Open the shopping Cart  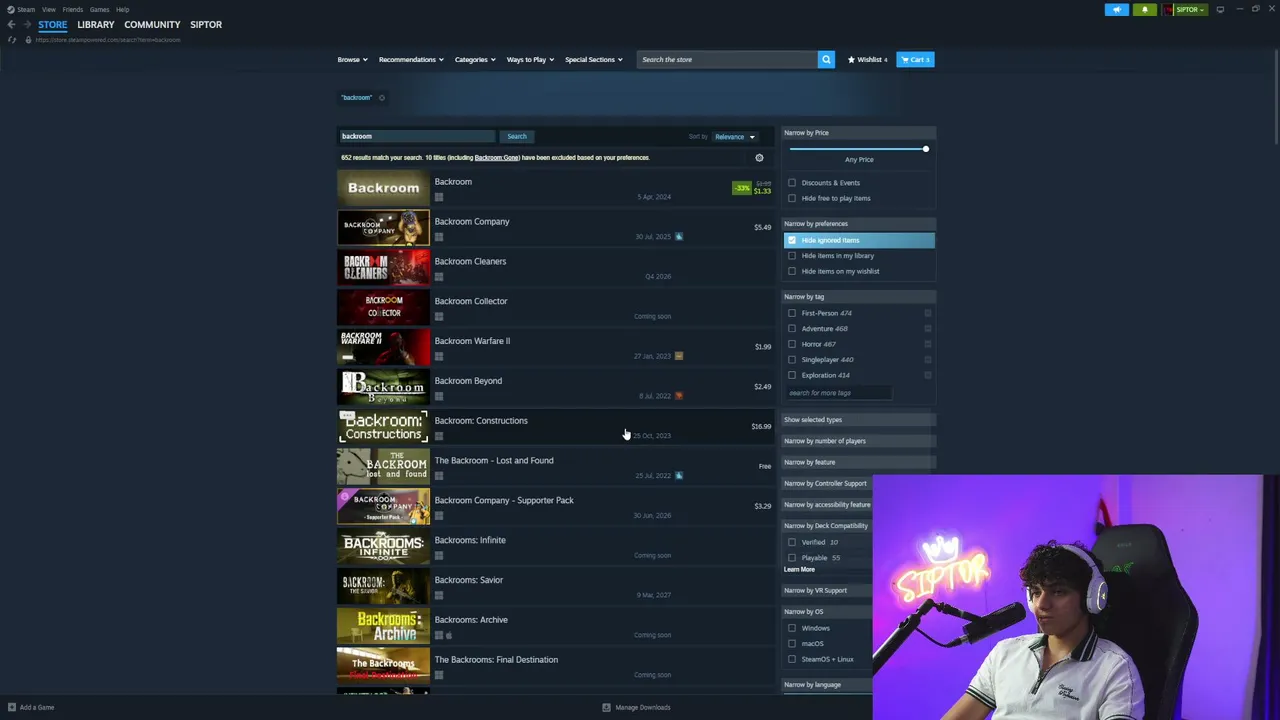point(915,59)
